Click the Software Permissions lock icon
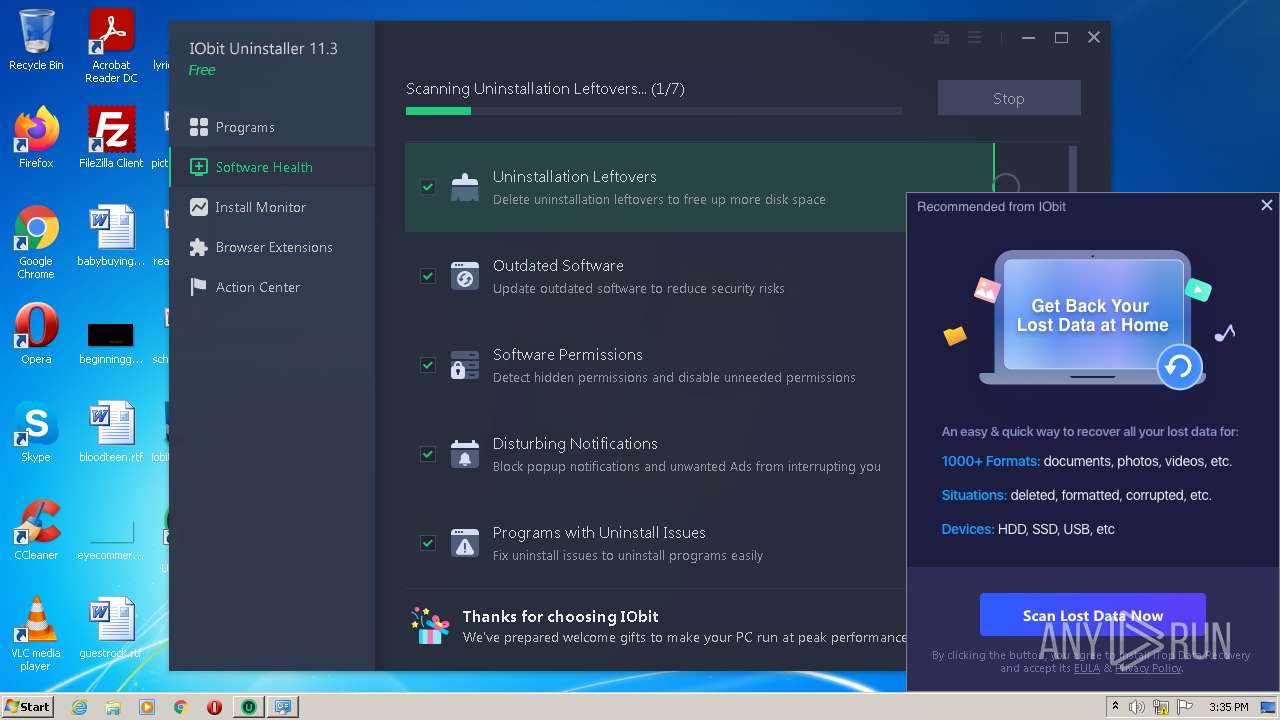 pyautogui.click(x=464, y=365)
